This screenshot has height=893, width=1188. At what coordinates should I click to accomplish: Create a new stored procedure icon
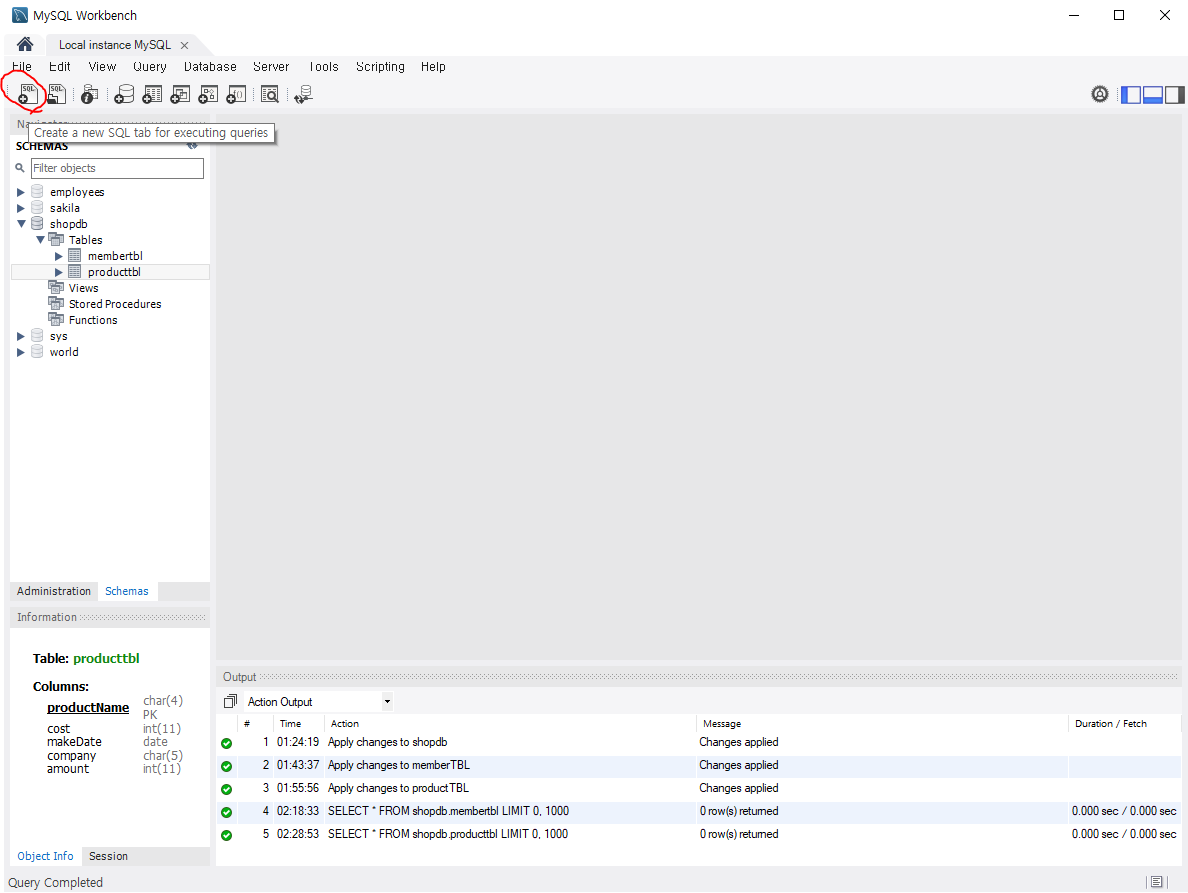tap(208, 95)
